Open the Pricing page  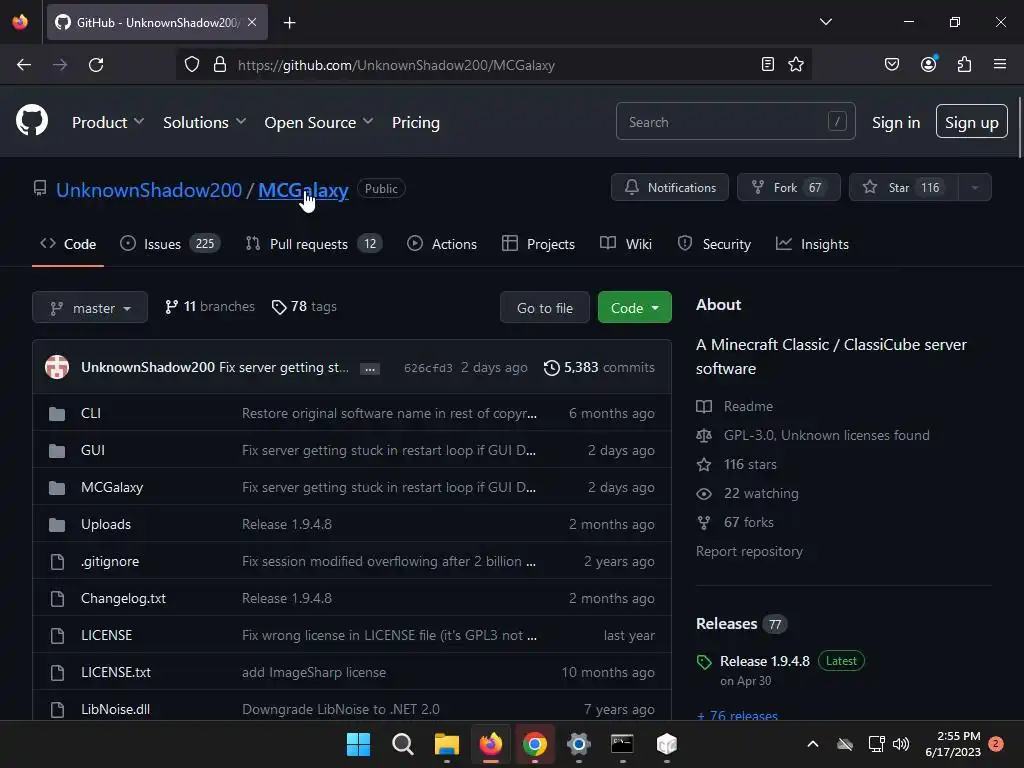click(415, 122)
